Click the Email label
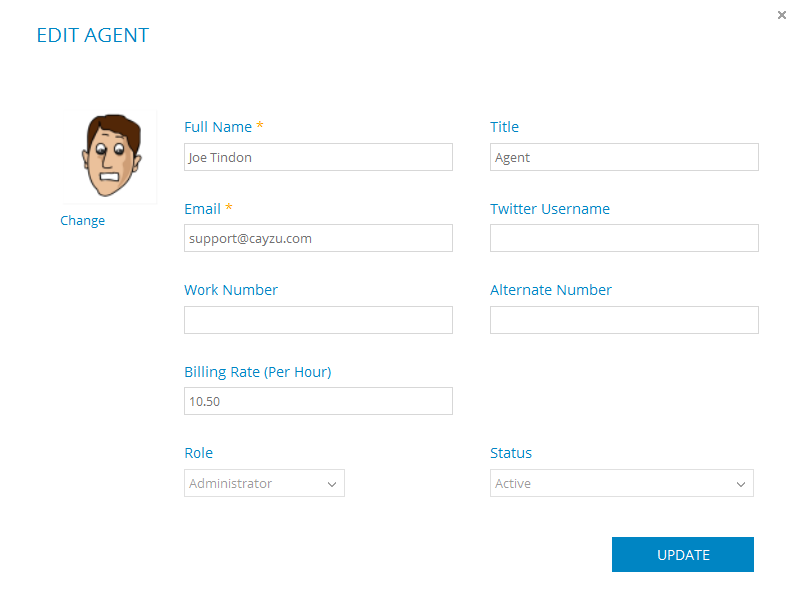Image resolution: width=794 pixels, height=607 pixels. 203,209
